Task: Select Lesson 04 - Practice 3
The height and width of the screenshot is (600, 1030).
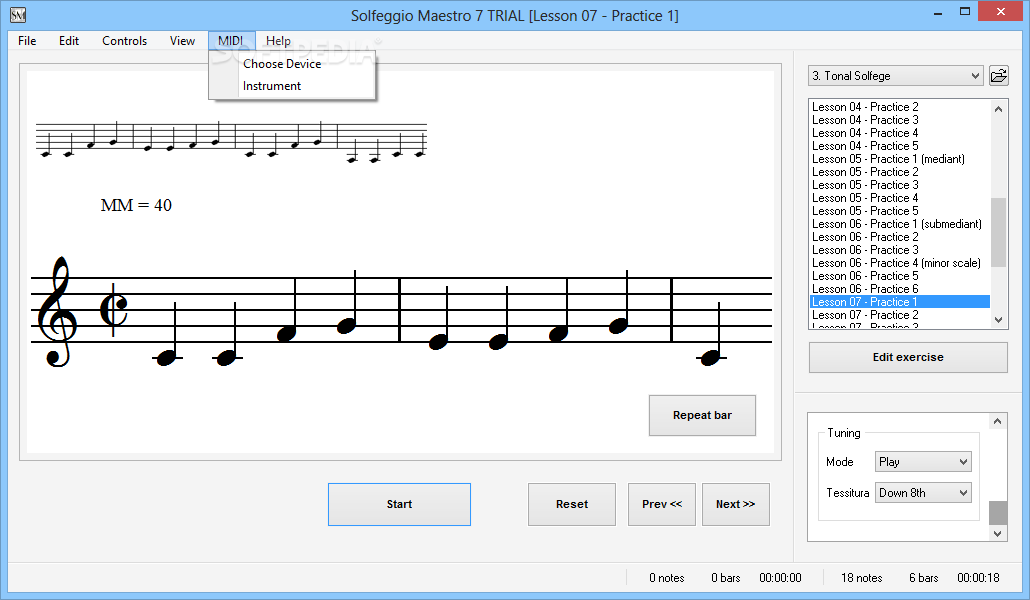Action: click(x=900, y=120)
